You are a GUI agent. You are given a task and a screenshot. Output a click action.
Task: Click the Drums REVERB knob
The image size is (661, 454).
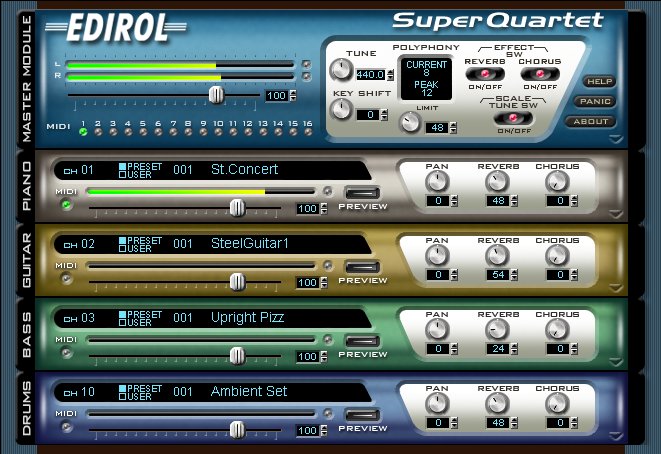point(497,403)
